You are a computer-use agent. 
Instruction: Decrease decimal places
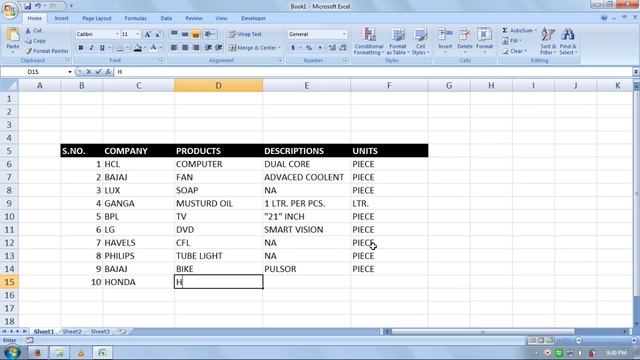pos(342,48)
